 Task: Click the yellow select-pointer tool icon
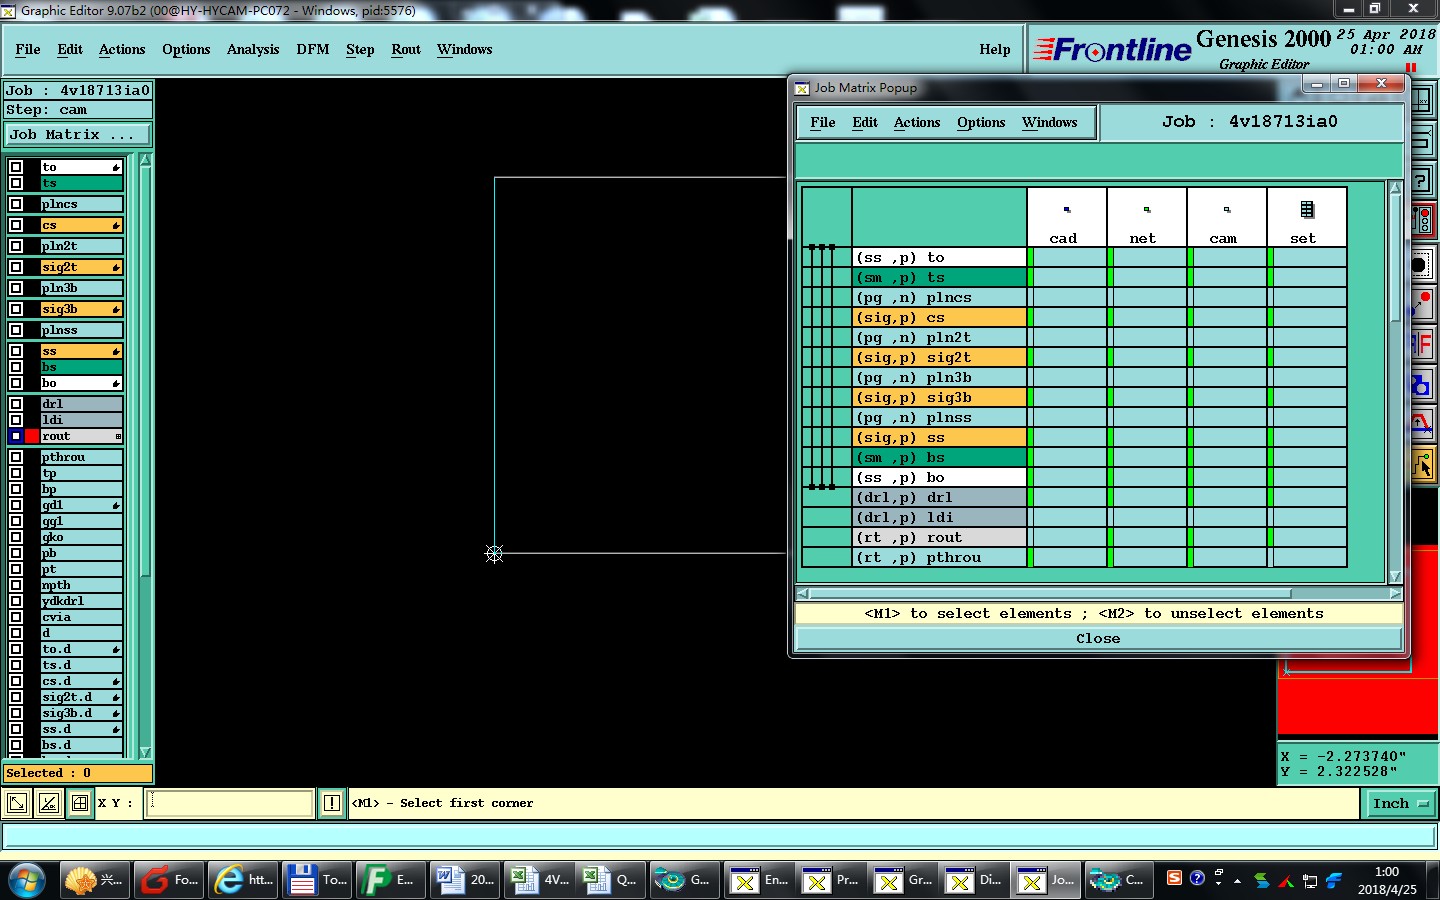1422,465
